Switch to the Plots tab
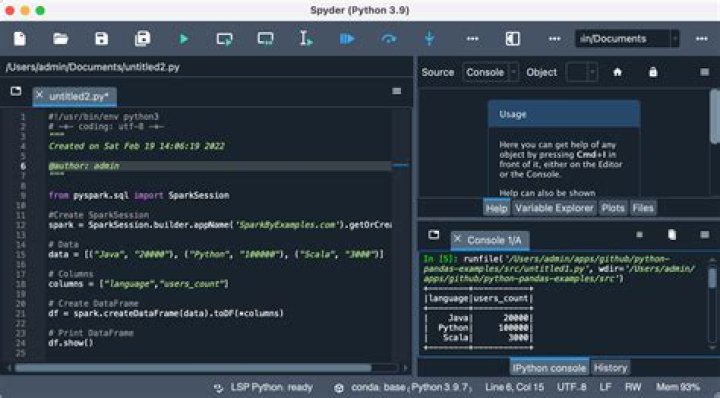Viewport: 720px width, 398px height. point(613,208)
